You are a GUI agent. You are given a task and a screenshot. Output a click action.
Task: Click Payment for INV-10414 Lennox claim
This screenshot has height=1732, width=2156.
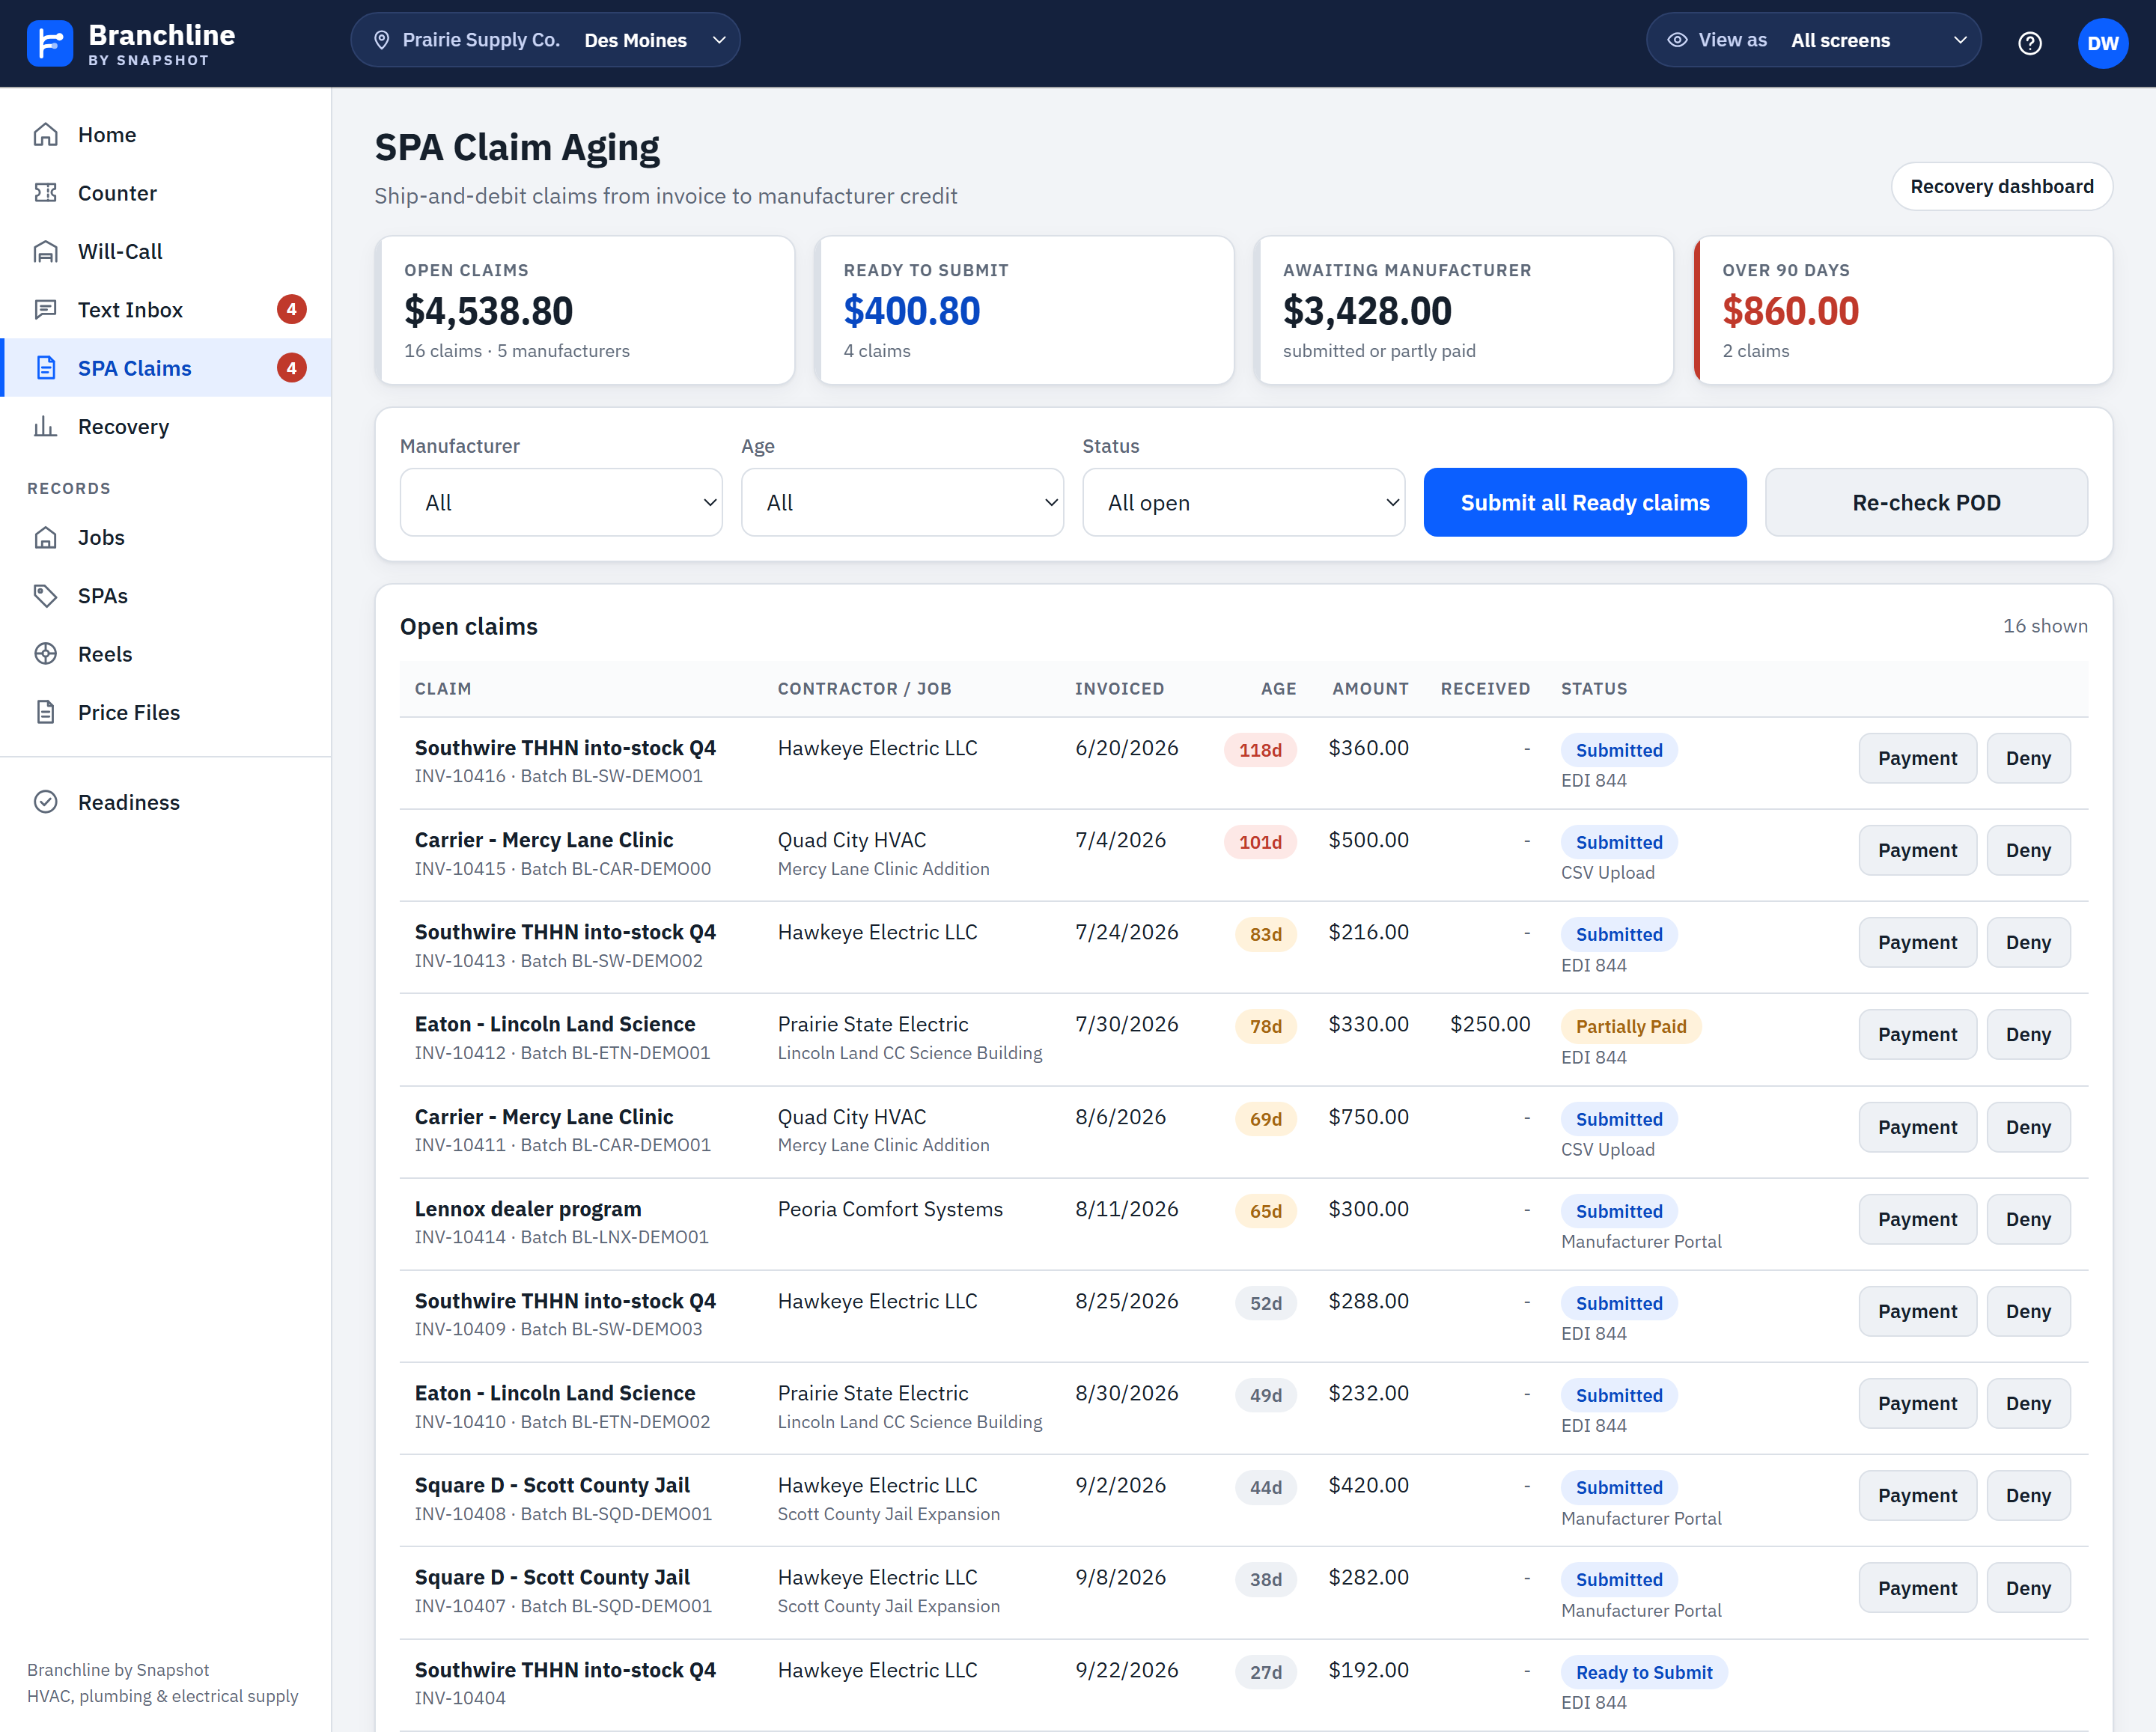[1917, 1219]
